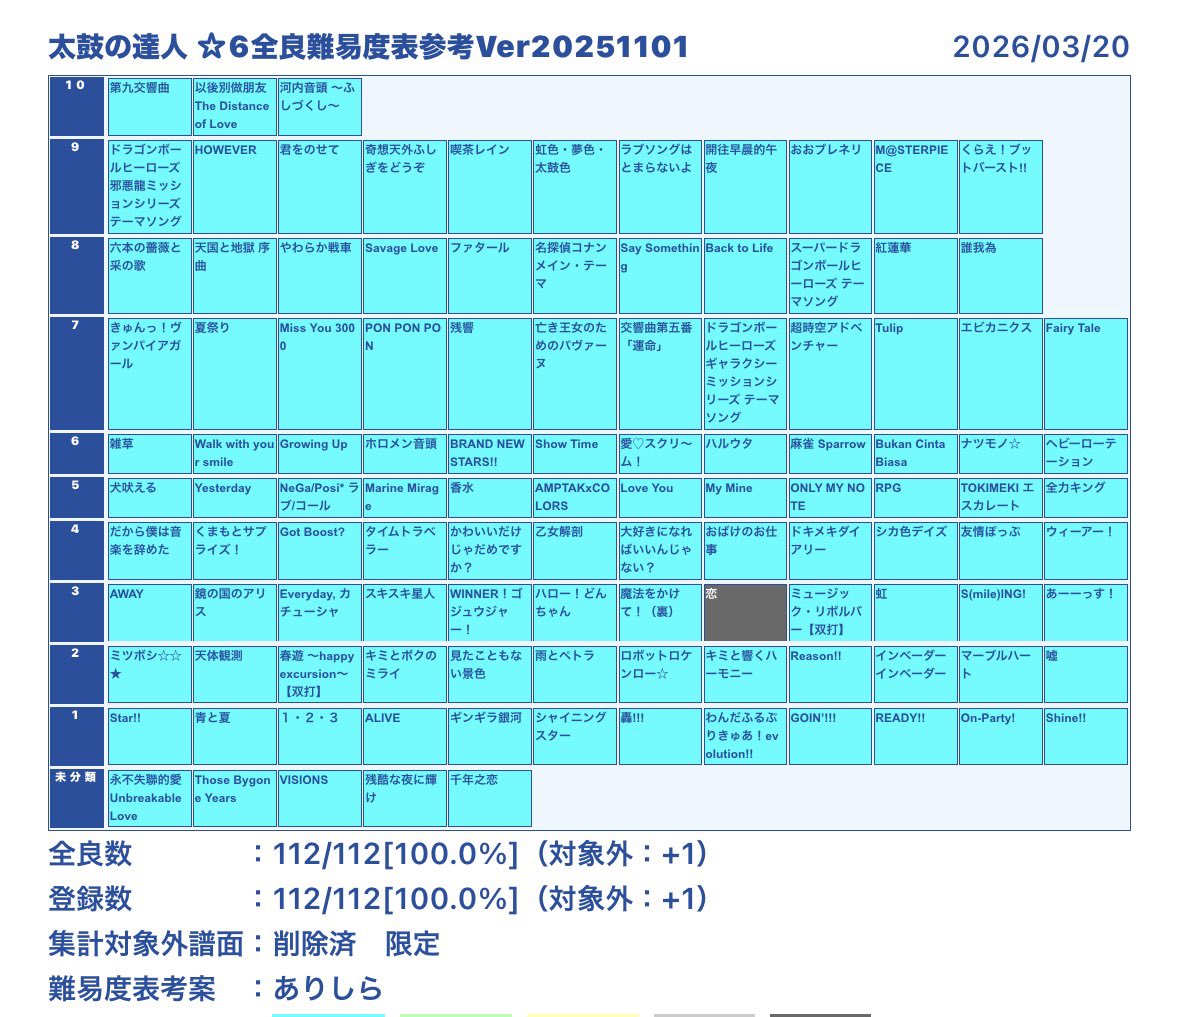Click the AWAY song cell
The image size is (1179, 1017).
pyautogui.click(x=149, y=612)
